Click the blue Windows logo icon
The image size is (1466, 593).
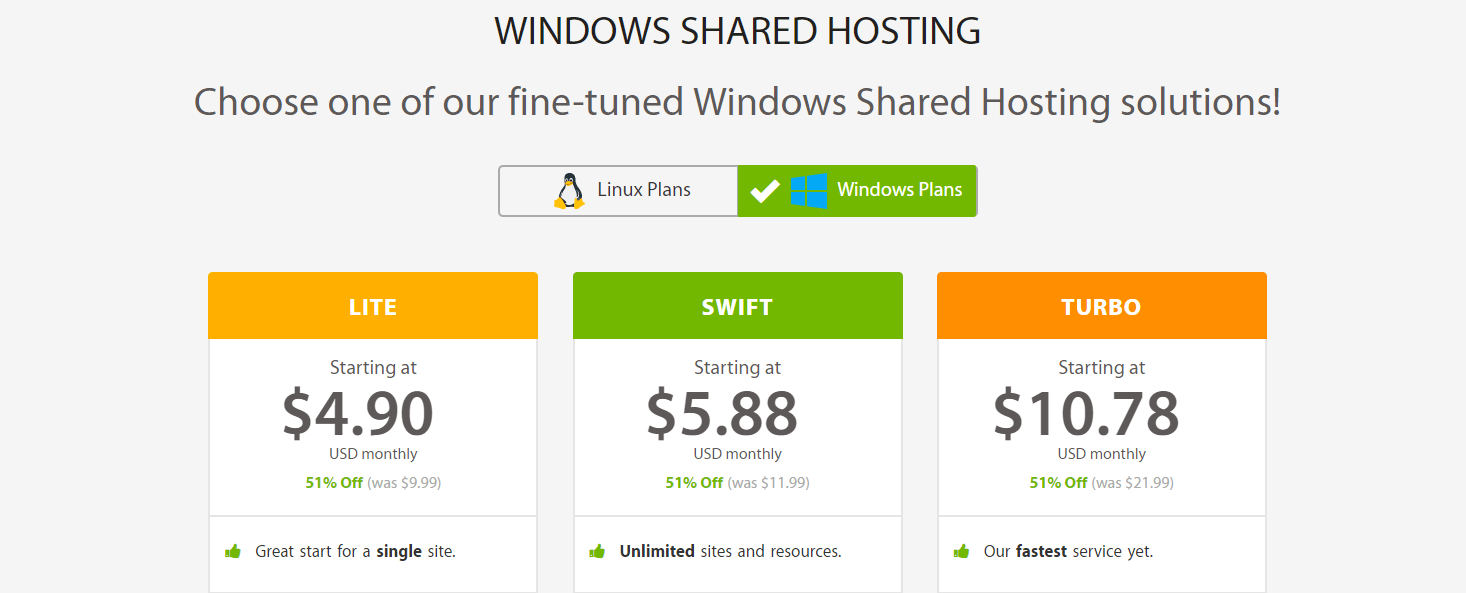[x=809, y=191]
